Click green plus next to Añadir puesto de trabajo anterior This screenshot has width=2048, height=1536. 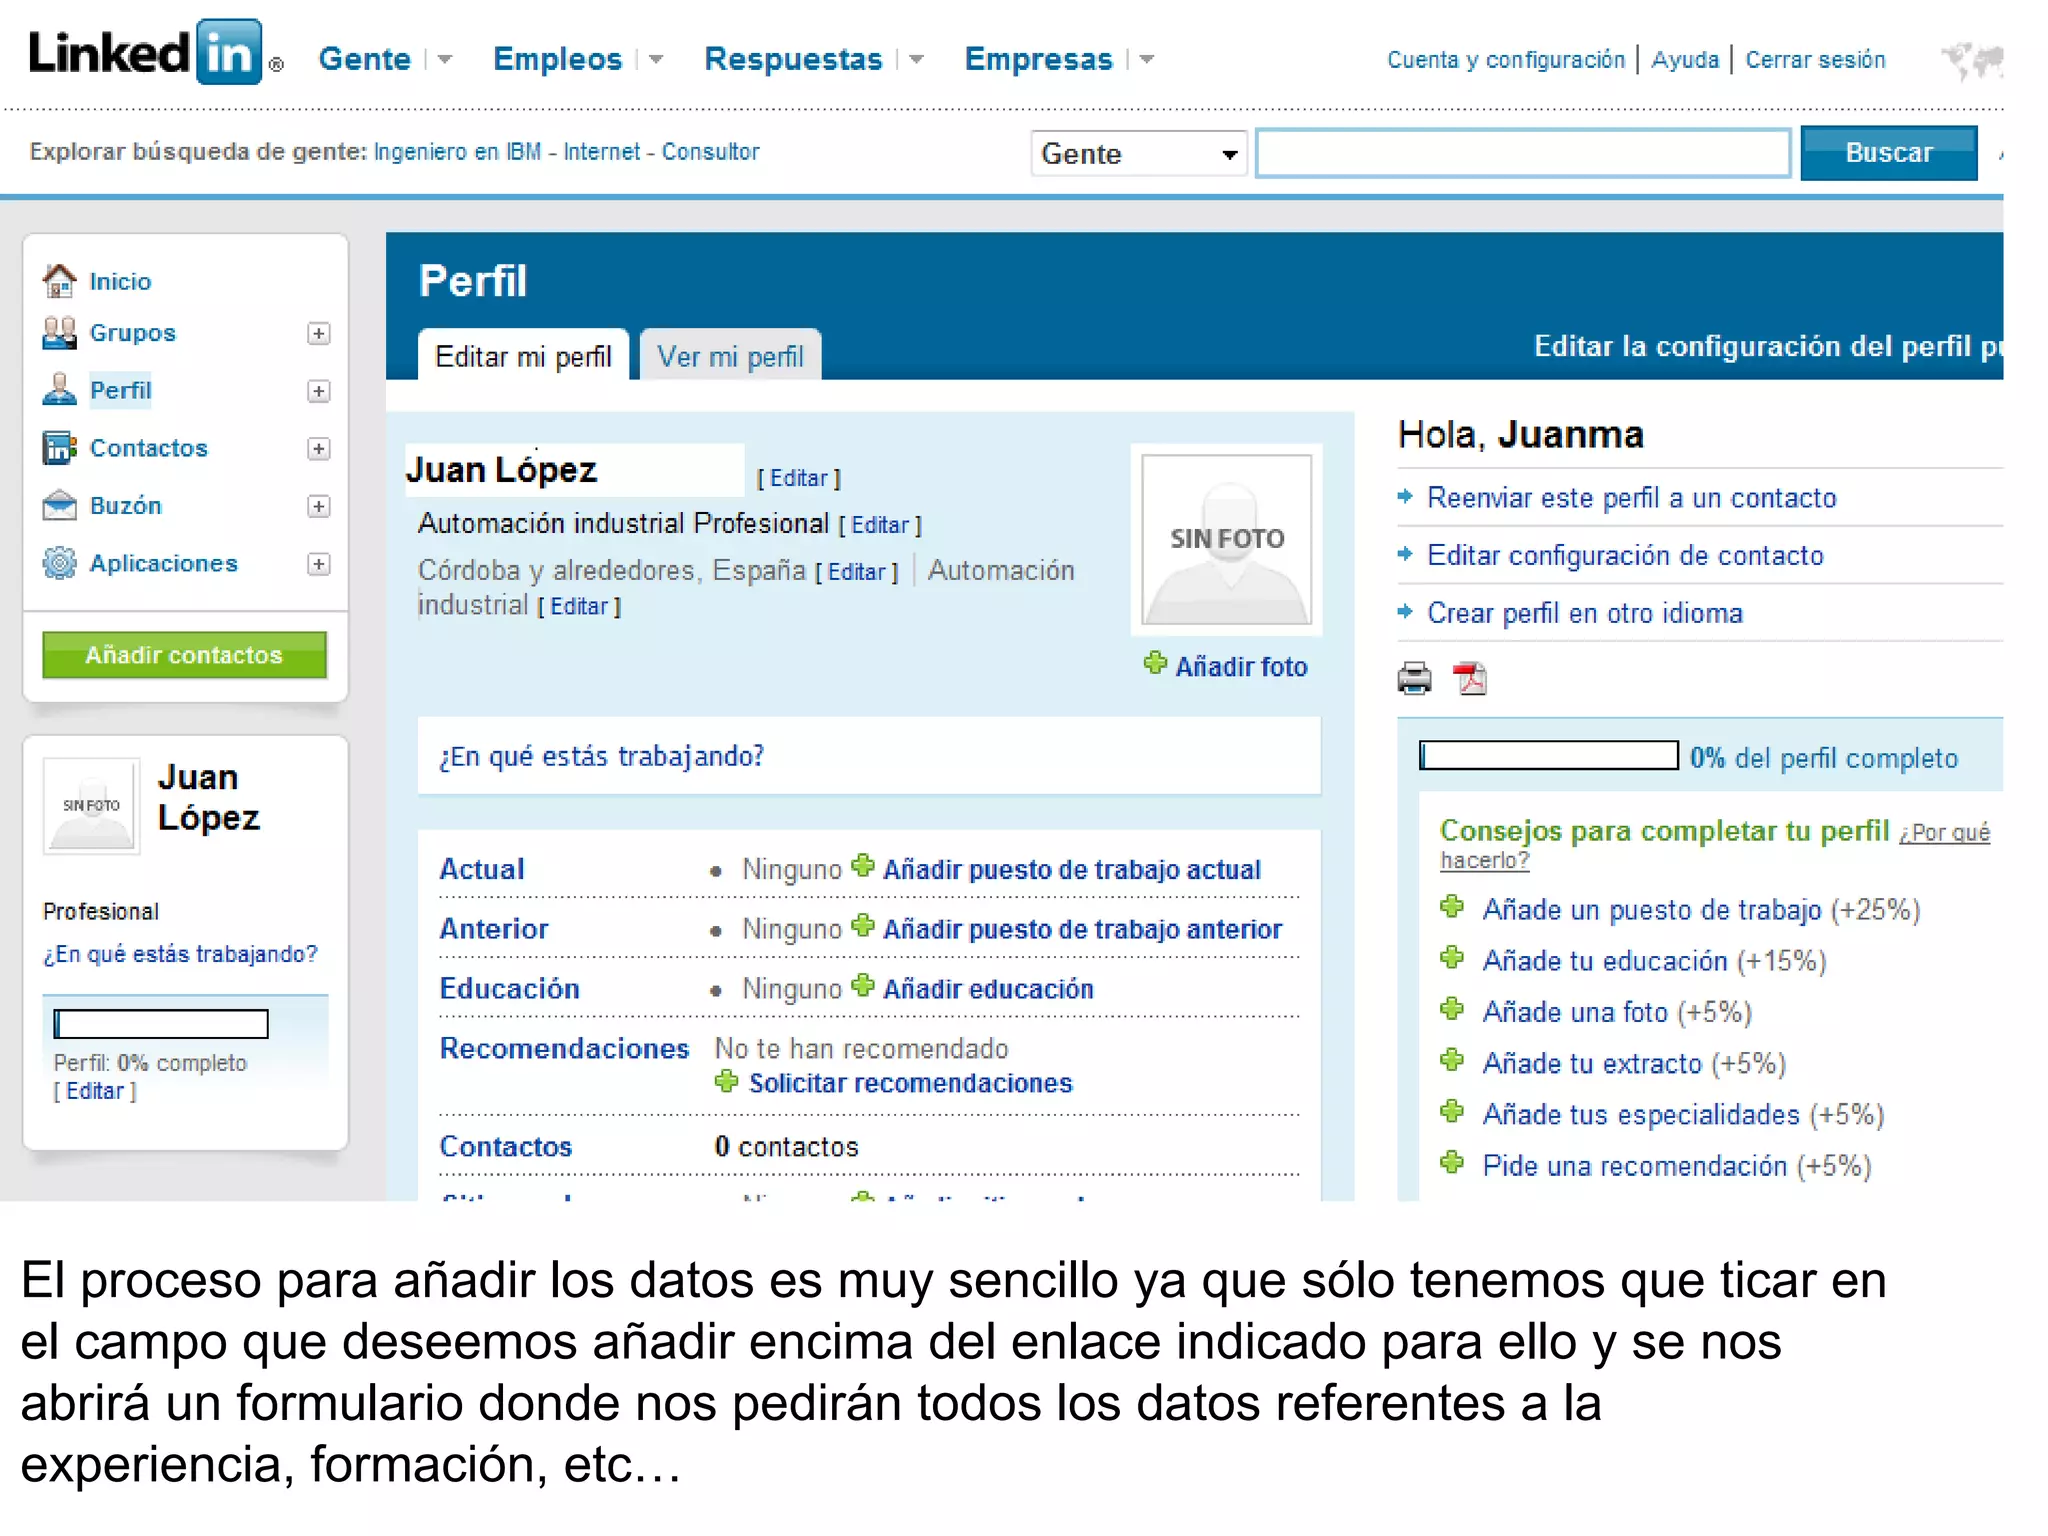click(863, 926)
